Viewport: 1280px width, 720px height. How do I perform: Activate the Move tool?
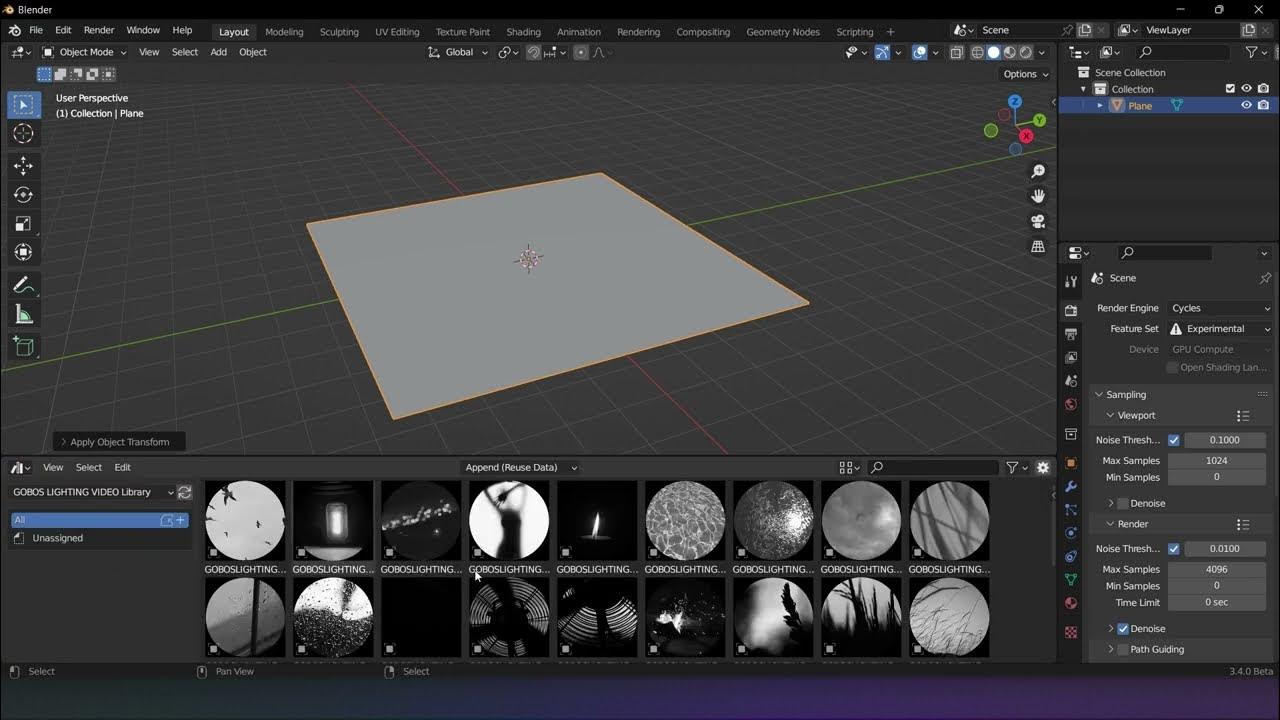click(24, 166)
